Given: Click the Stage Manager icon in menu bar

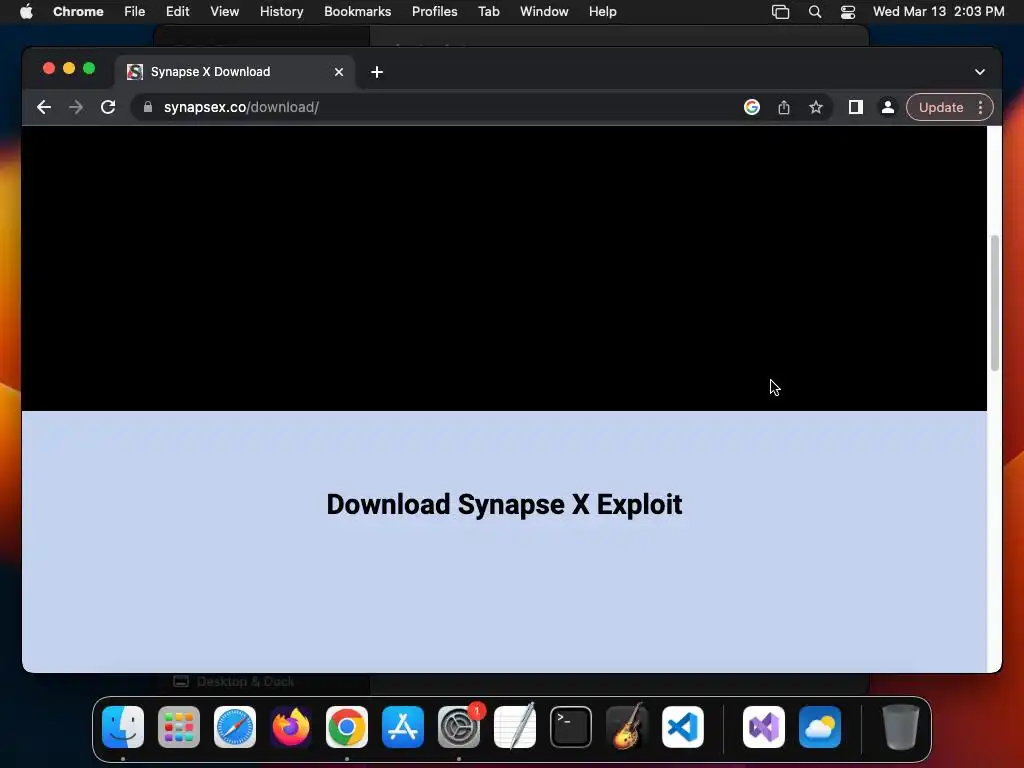Looking at the screenshot, I should 780,12.
